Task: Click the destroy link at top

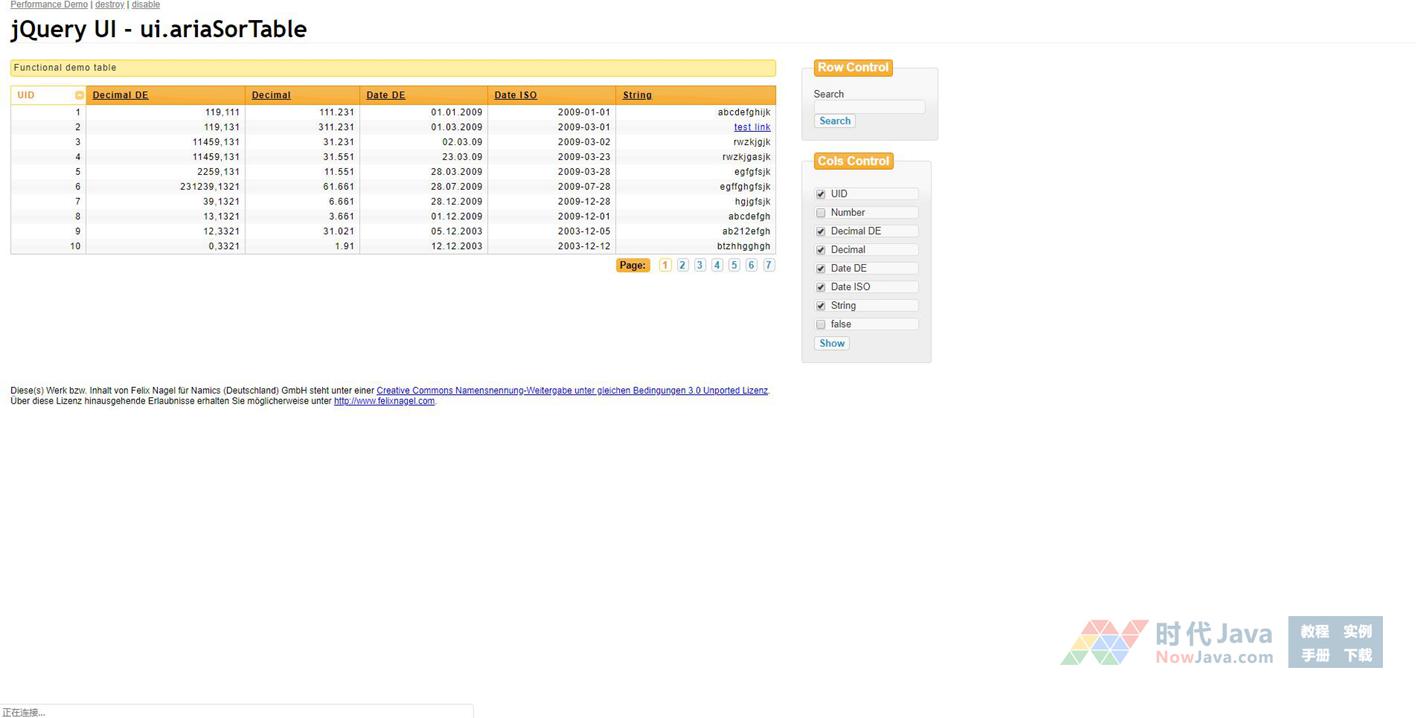Action: [x=109, y=5]
